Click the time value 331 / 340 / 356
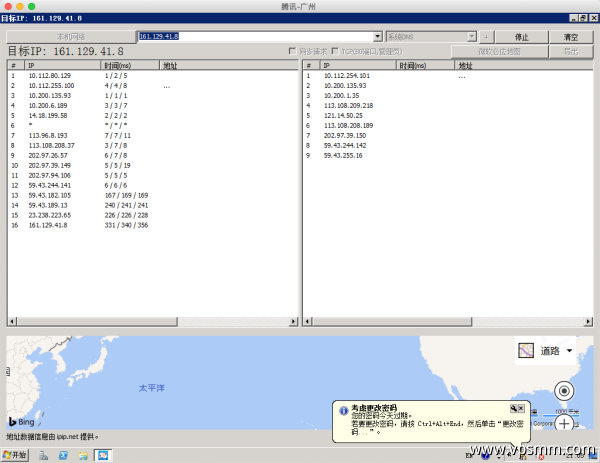The width and height of the screenshot is (600, 463). pyautogui.click(x=126, y=225)
